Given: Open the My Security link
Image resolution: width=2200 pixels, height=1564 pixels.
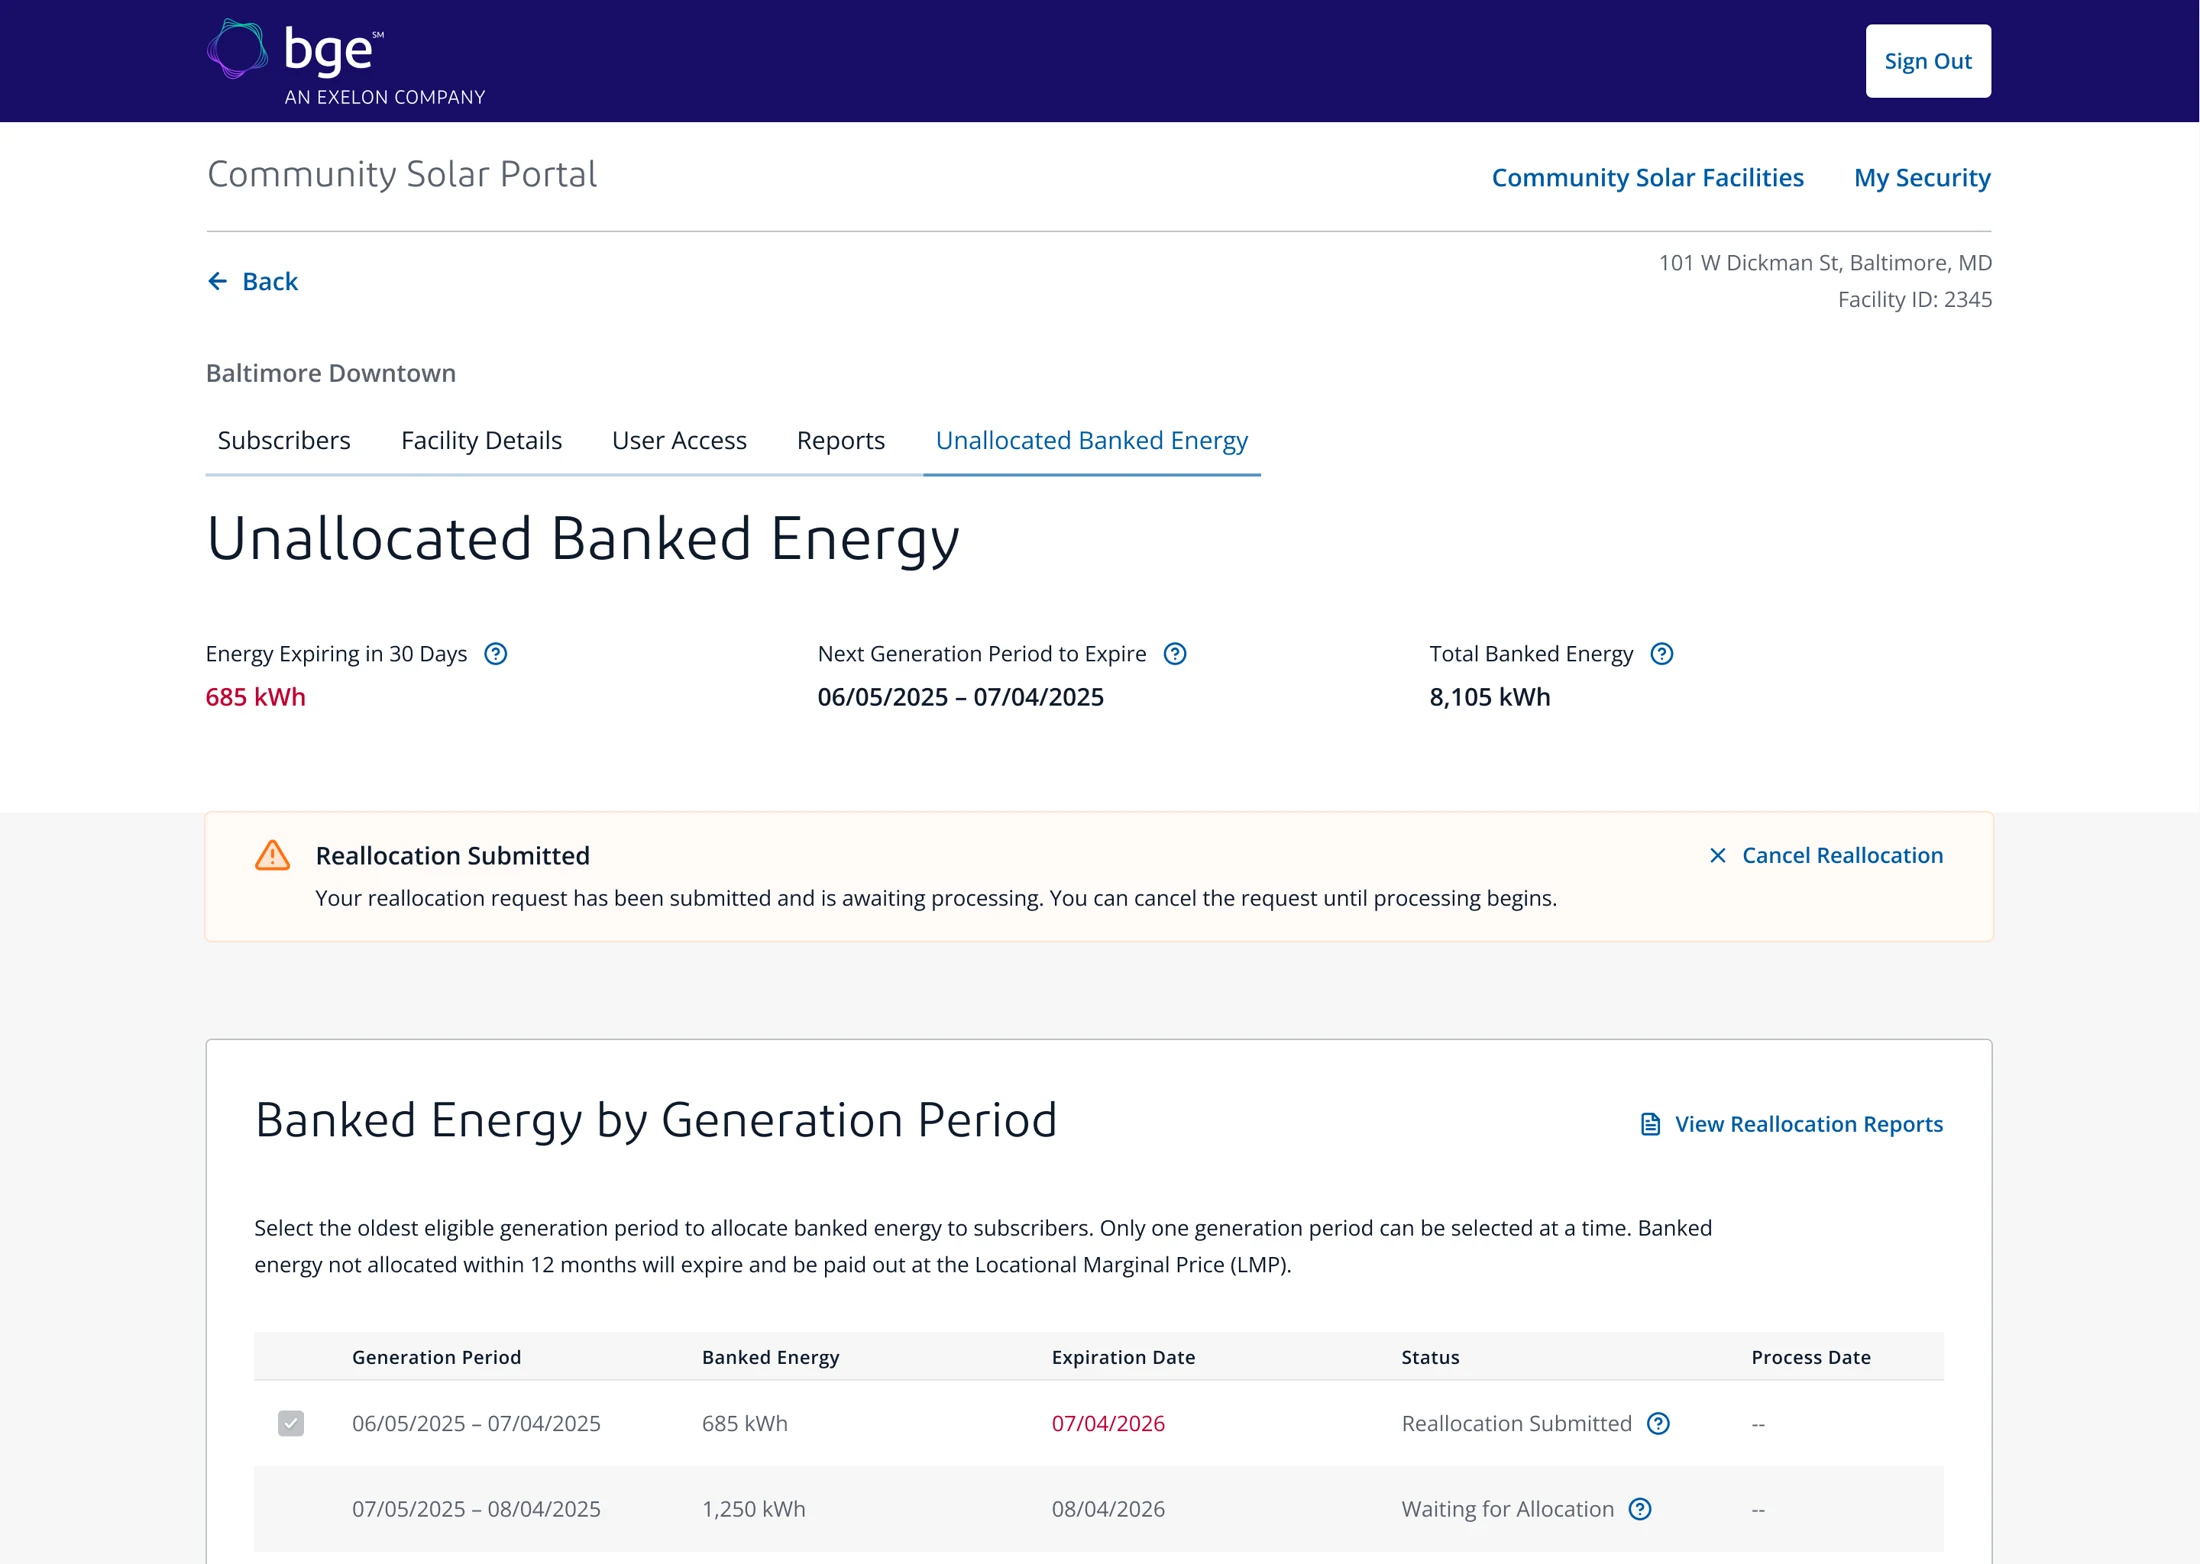Looking at the screenshot, I should point(1922,177).
